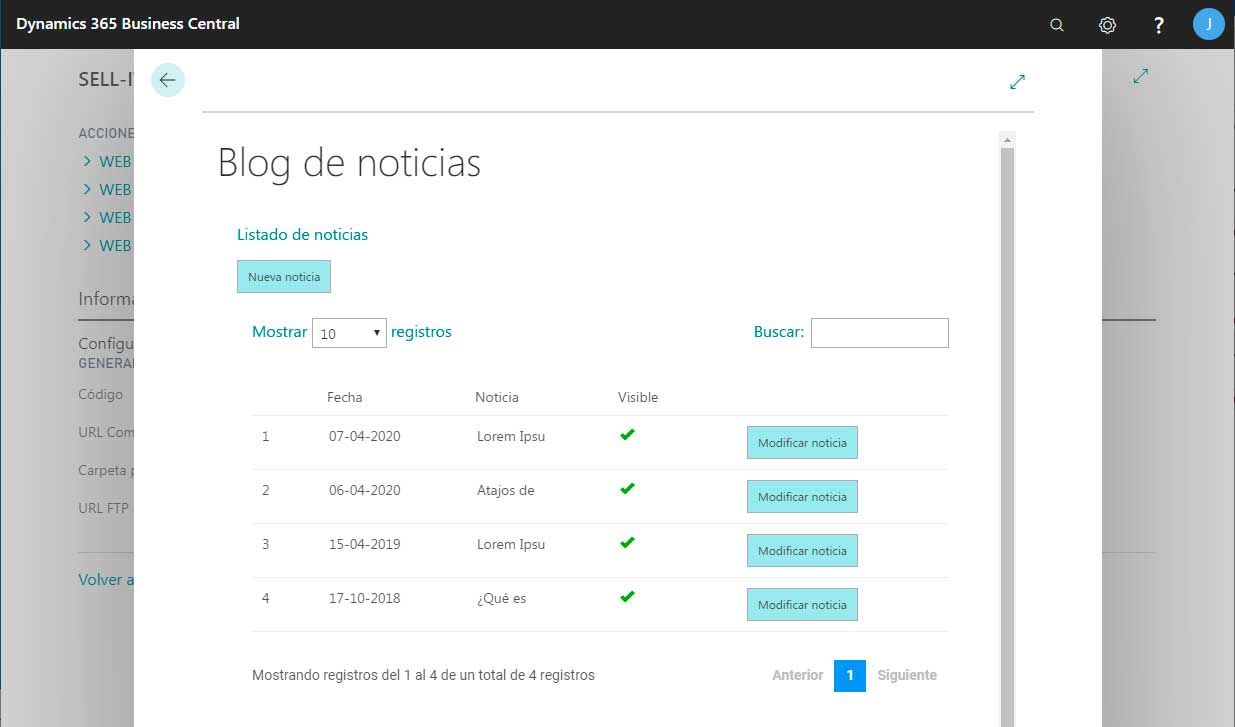Select the date cell 17-10-2018
Image resolution: width=1235 pixels, height=727 pixels.
point(365,598)
